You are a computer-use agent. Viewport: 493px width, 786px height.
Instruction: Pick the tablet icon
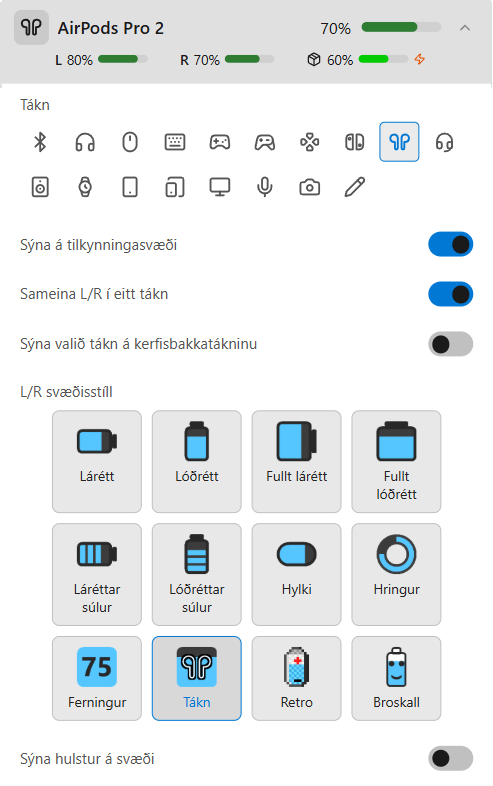[130, 187]
